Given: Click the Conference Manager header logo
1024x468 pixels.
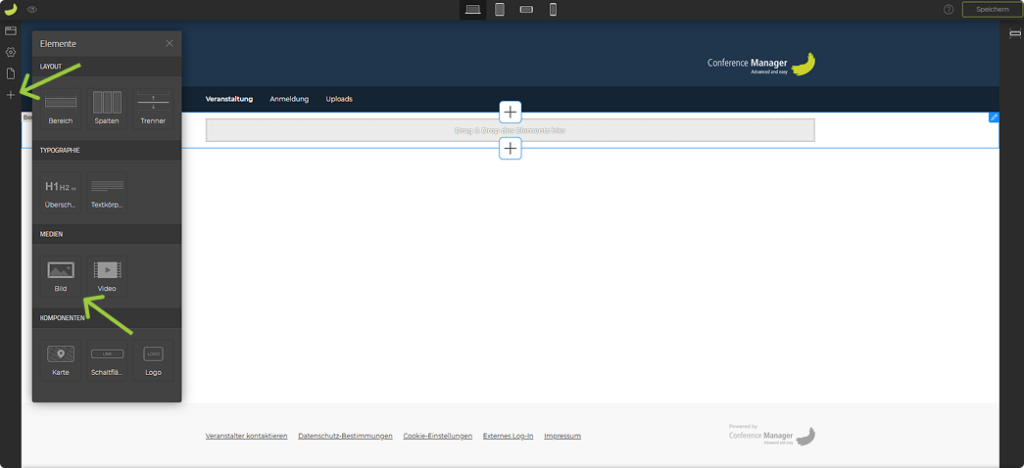Looking at the screenshot, I should click(x=761, y=64).
